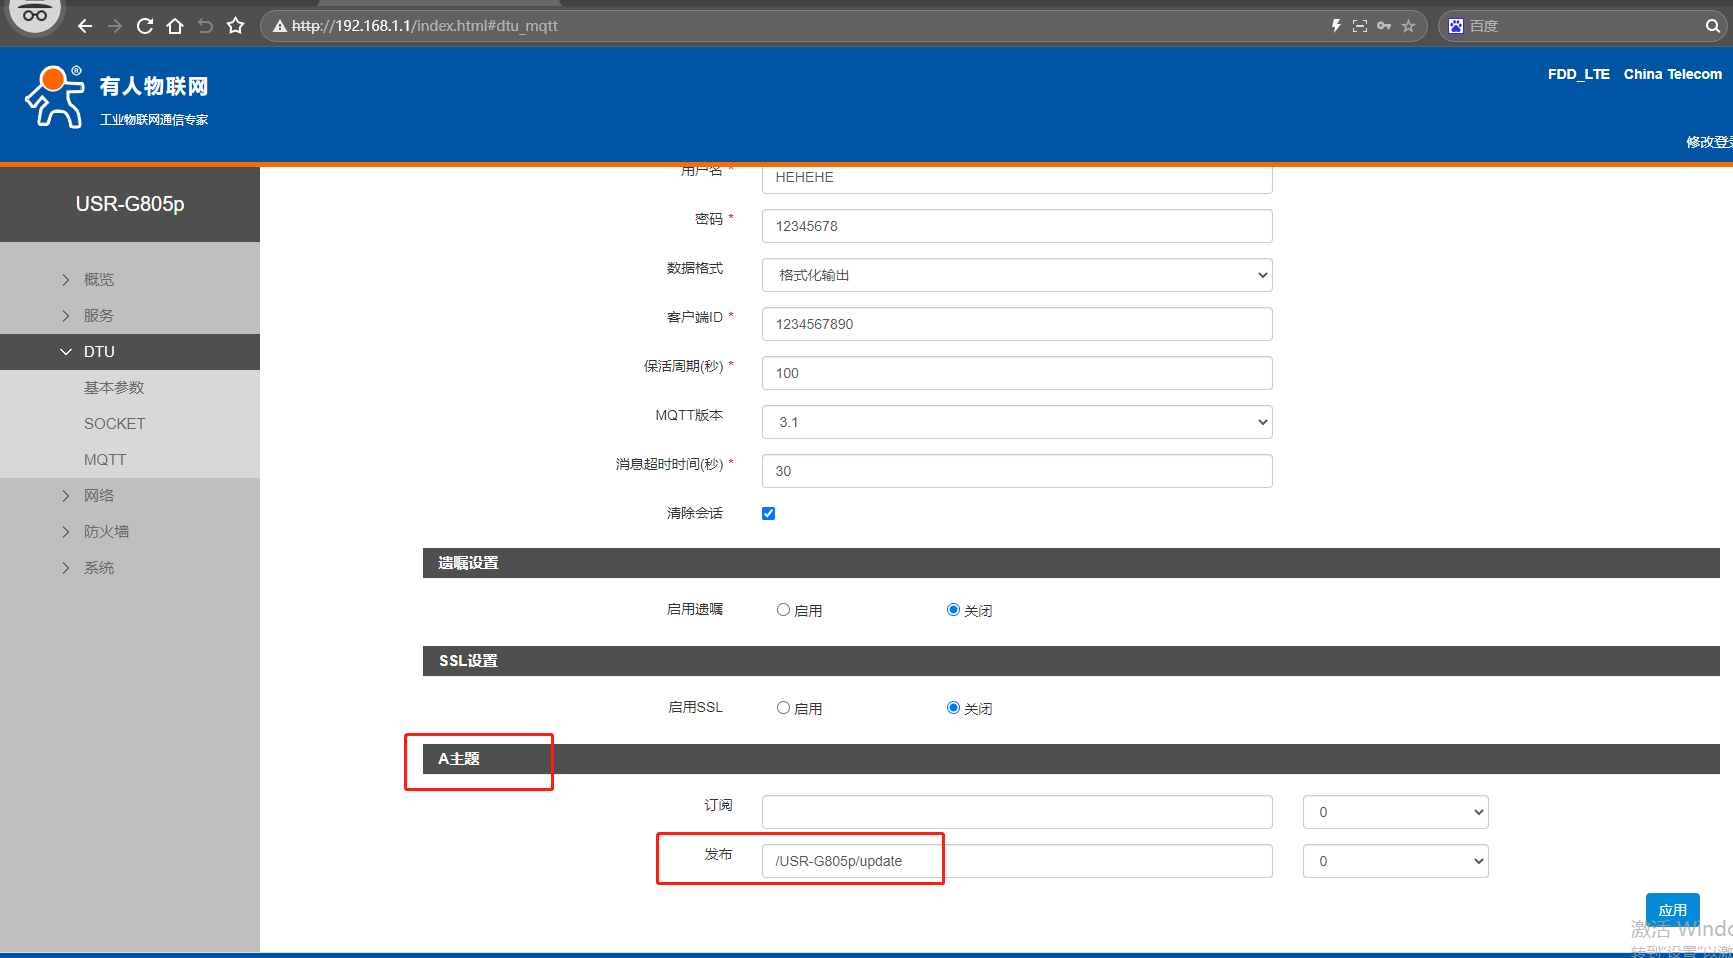Open the 发布 QoS dropdown
The image size is (1733, 958).
[x=1395, y=861]
